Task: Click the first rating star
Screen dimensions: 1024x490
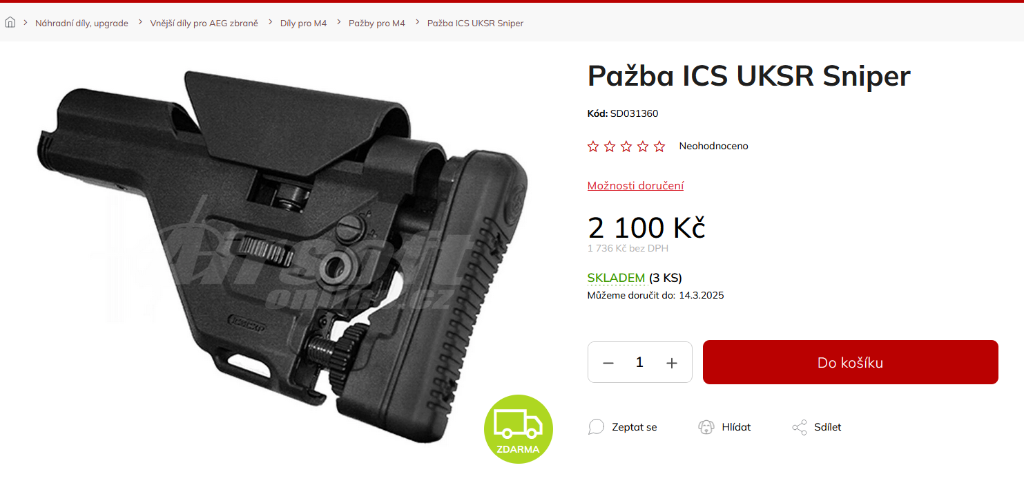Action: [593, 146]
